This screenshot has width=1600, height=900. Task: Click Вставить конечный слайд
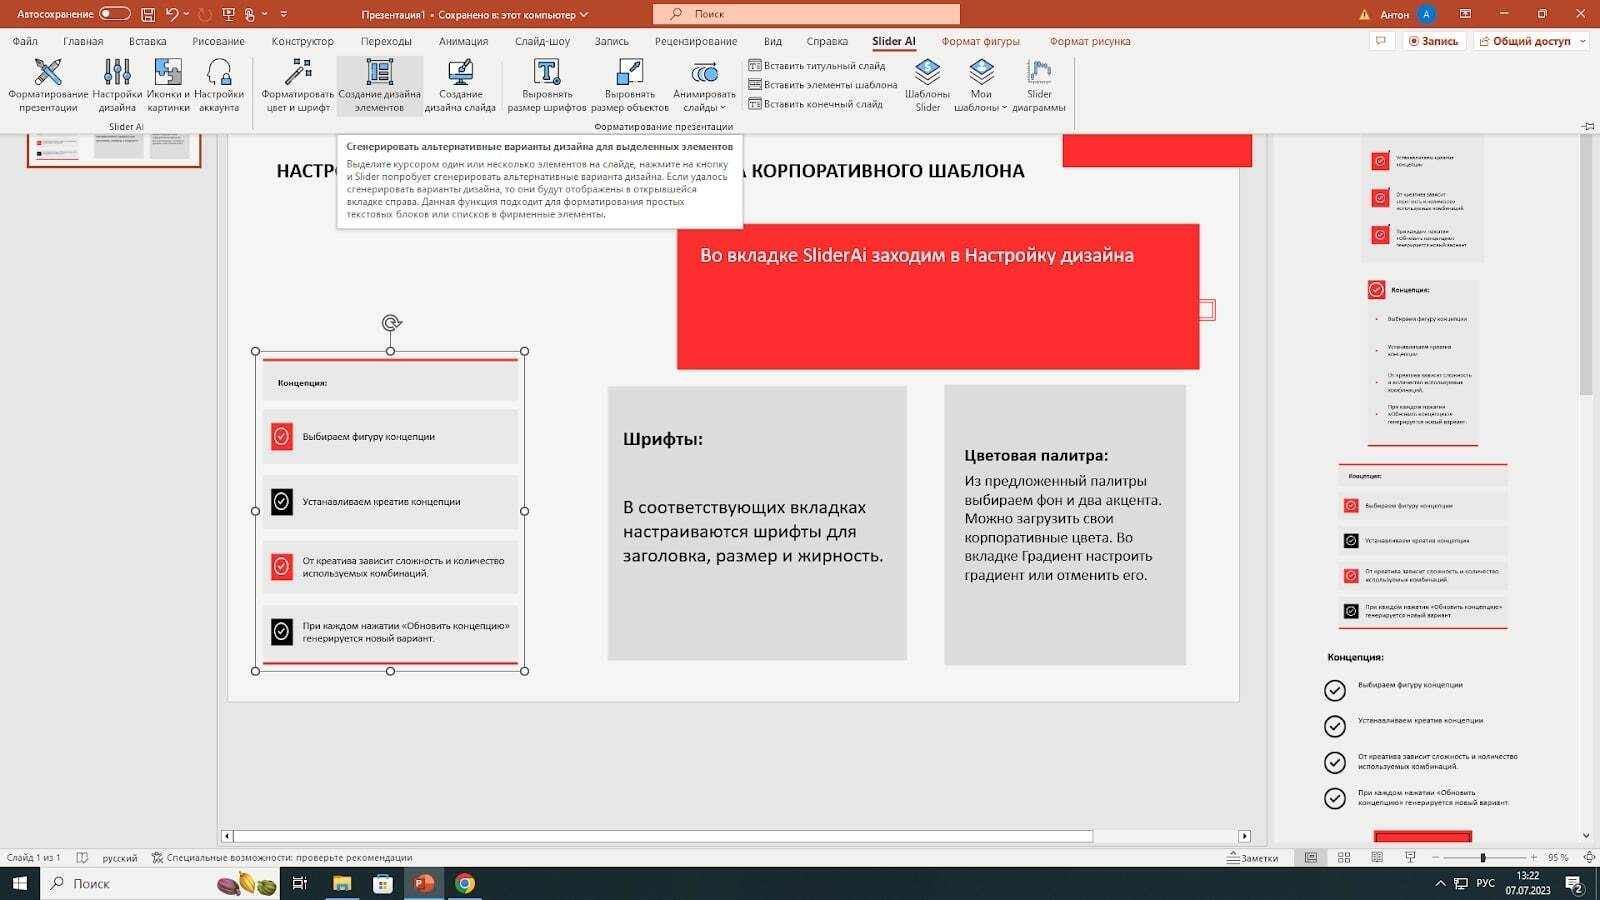pyautogui.click(x=816, y=104)
